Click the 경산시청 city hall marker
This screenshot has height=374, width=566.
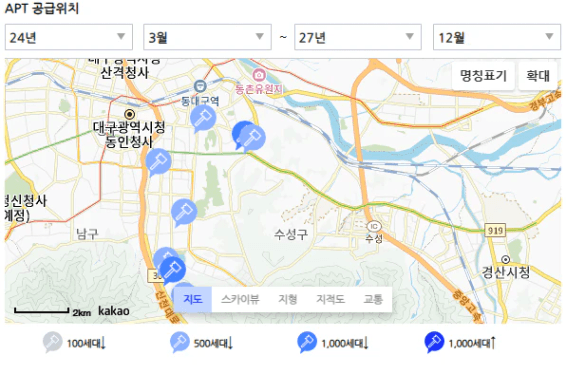[x=506, y=259]
